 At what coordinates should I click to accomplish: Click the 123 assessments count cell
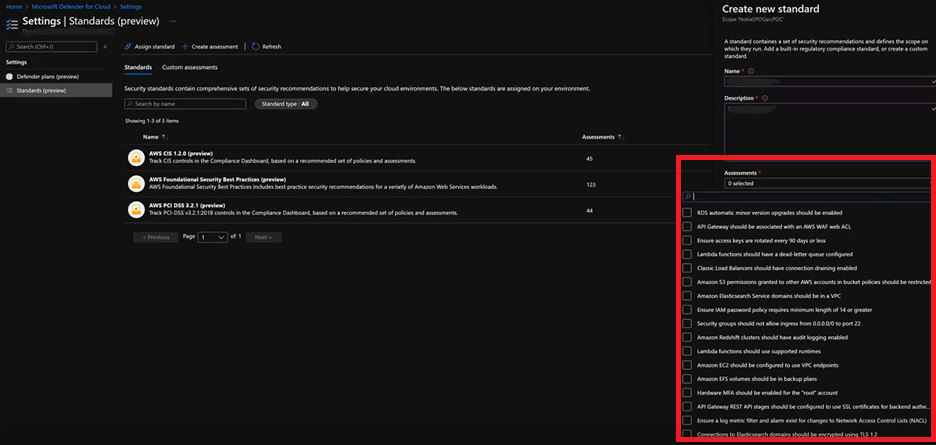click(x=591, y=185)
